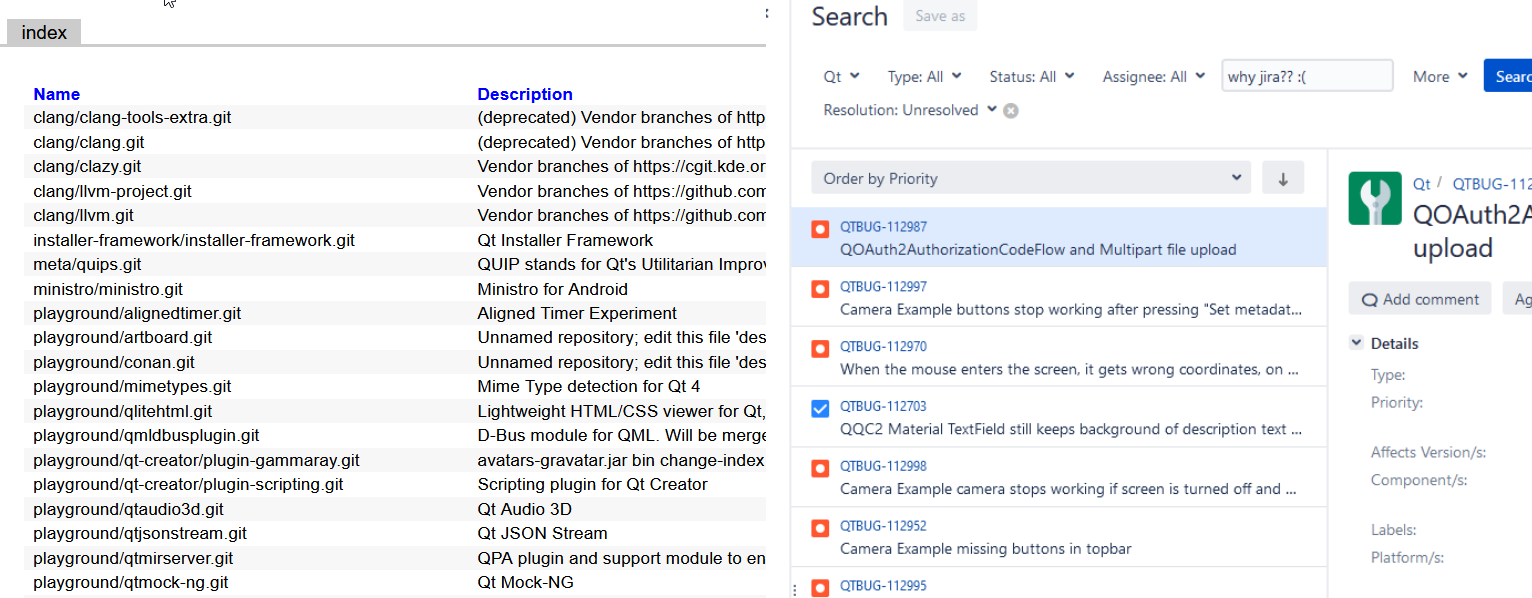Open the installer-framework/installer-framework.git repository link
The image size is (1532, 598).
coord(194,240)
